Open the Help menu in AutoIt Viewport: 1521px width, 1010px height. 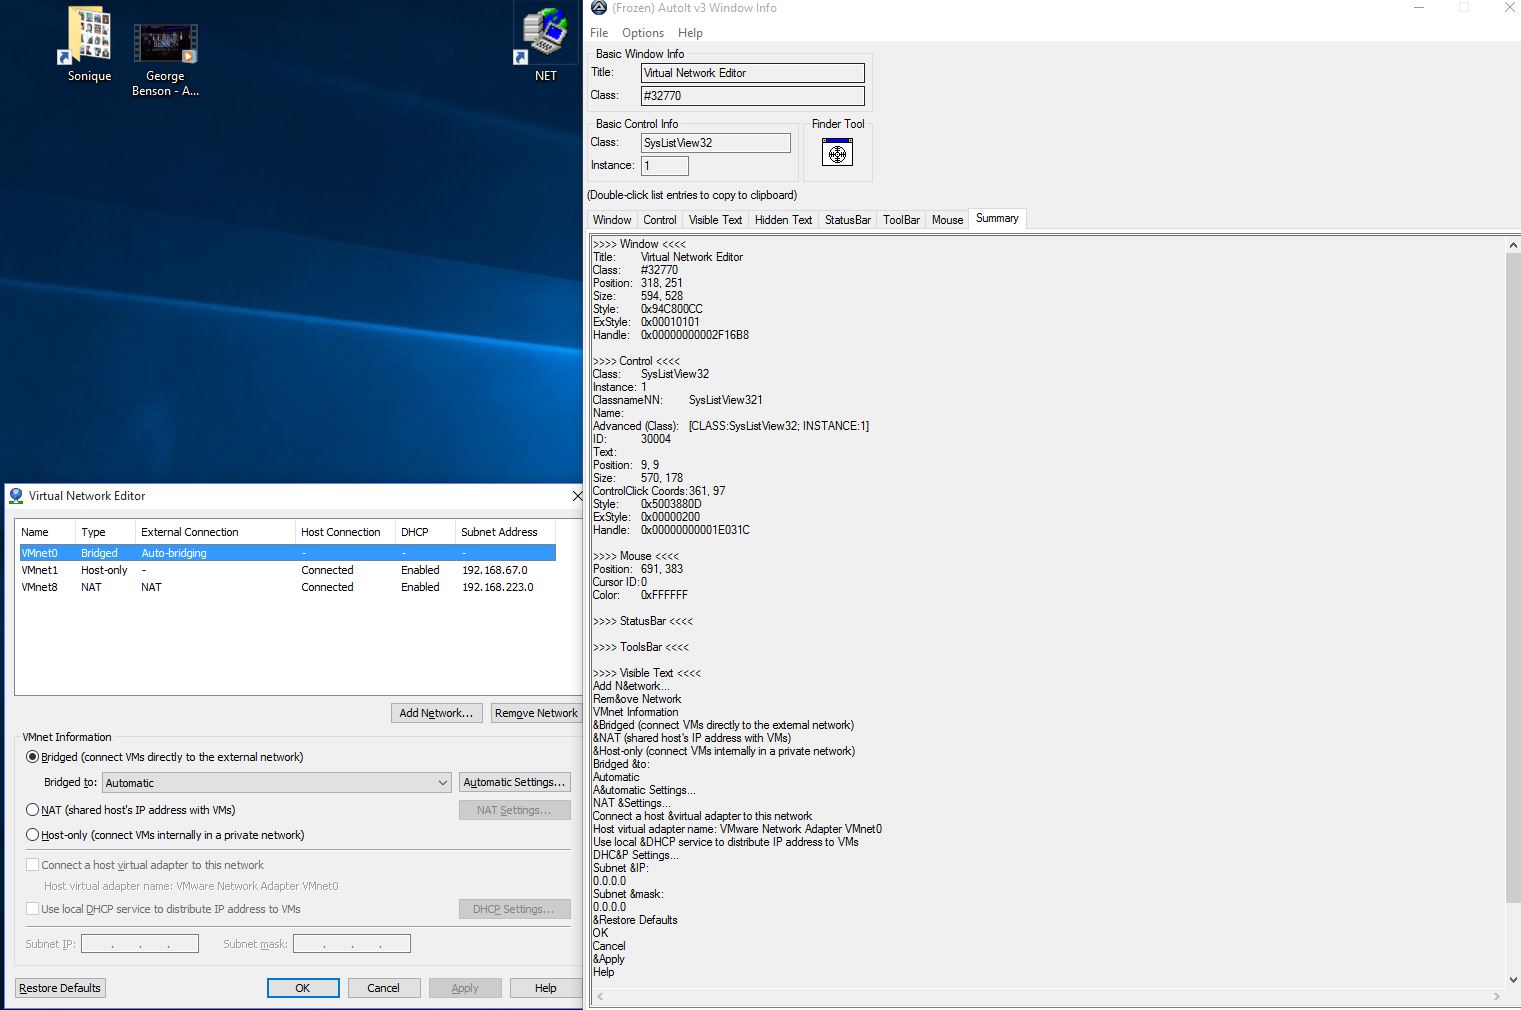click(x=690, y=33)
